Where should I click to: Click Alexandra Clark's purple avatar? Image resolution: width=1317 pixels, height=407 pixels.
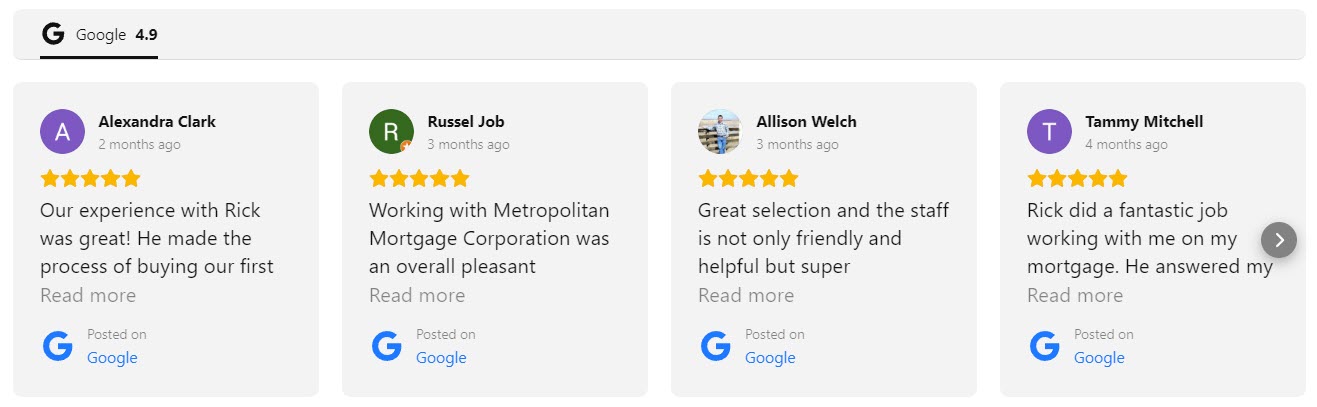62,131
